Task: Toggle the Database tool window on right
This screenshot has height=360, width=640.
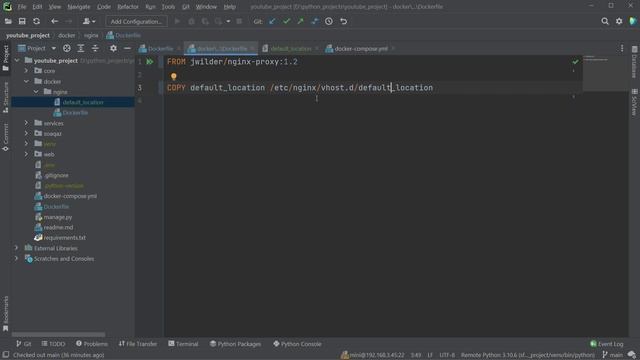Action: [634, 62]
